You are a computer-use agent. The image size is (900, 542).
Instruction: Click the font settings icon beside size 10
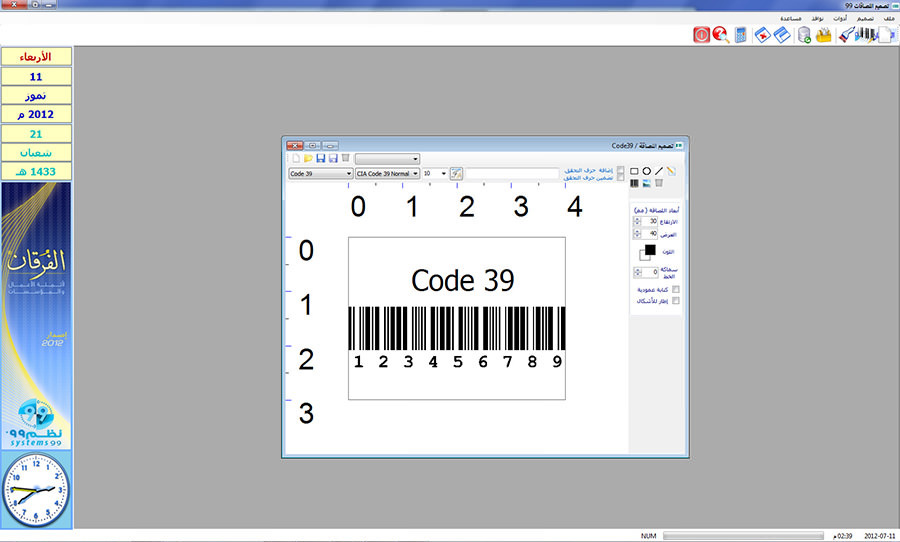pos(456,173)
